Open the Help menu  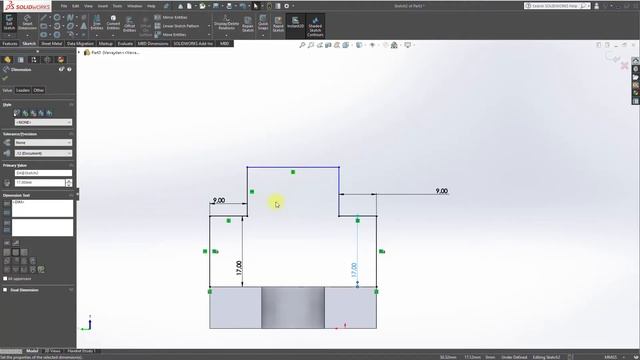[151, 6]
